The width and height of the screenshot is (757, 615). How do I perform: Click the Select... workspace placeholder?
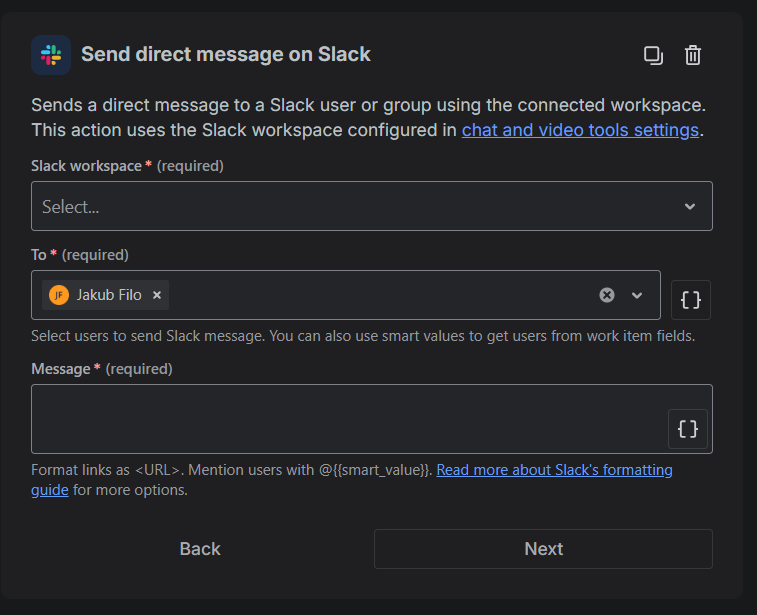pyautogui.click(x=71, y=207)
